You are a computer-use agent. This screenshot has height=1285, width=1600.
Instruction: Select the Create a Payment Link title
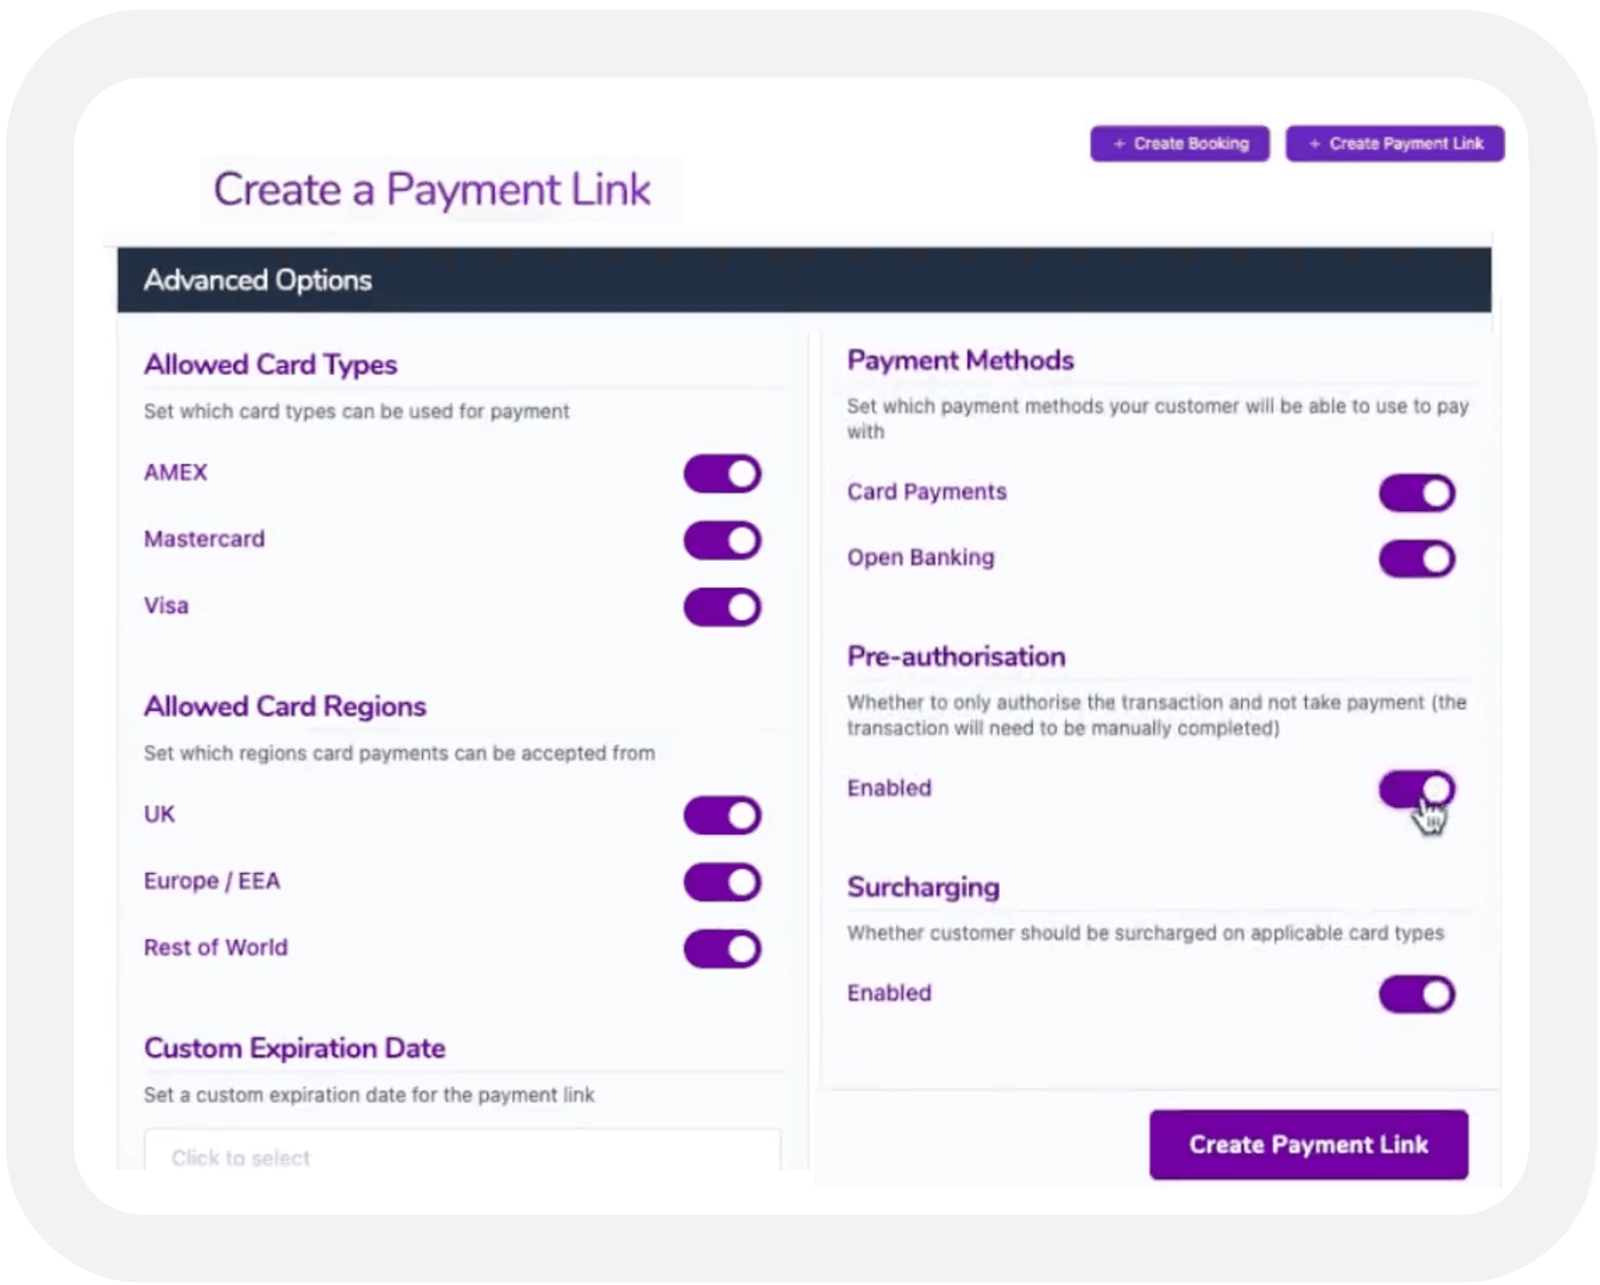432,188
